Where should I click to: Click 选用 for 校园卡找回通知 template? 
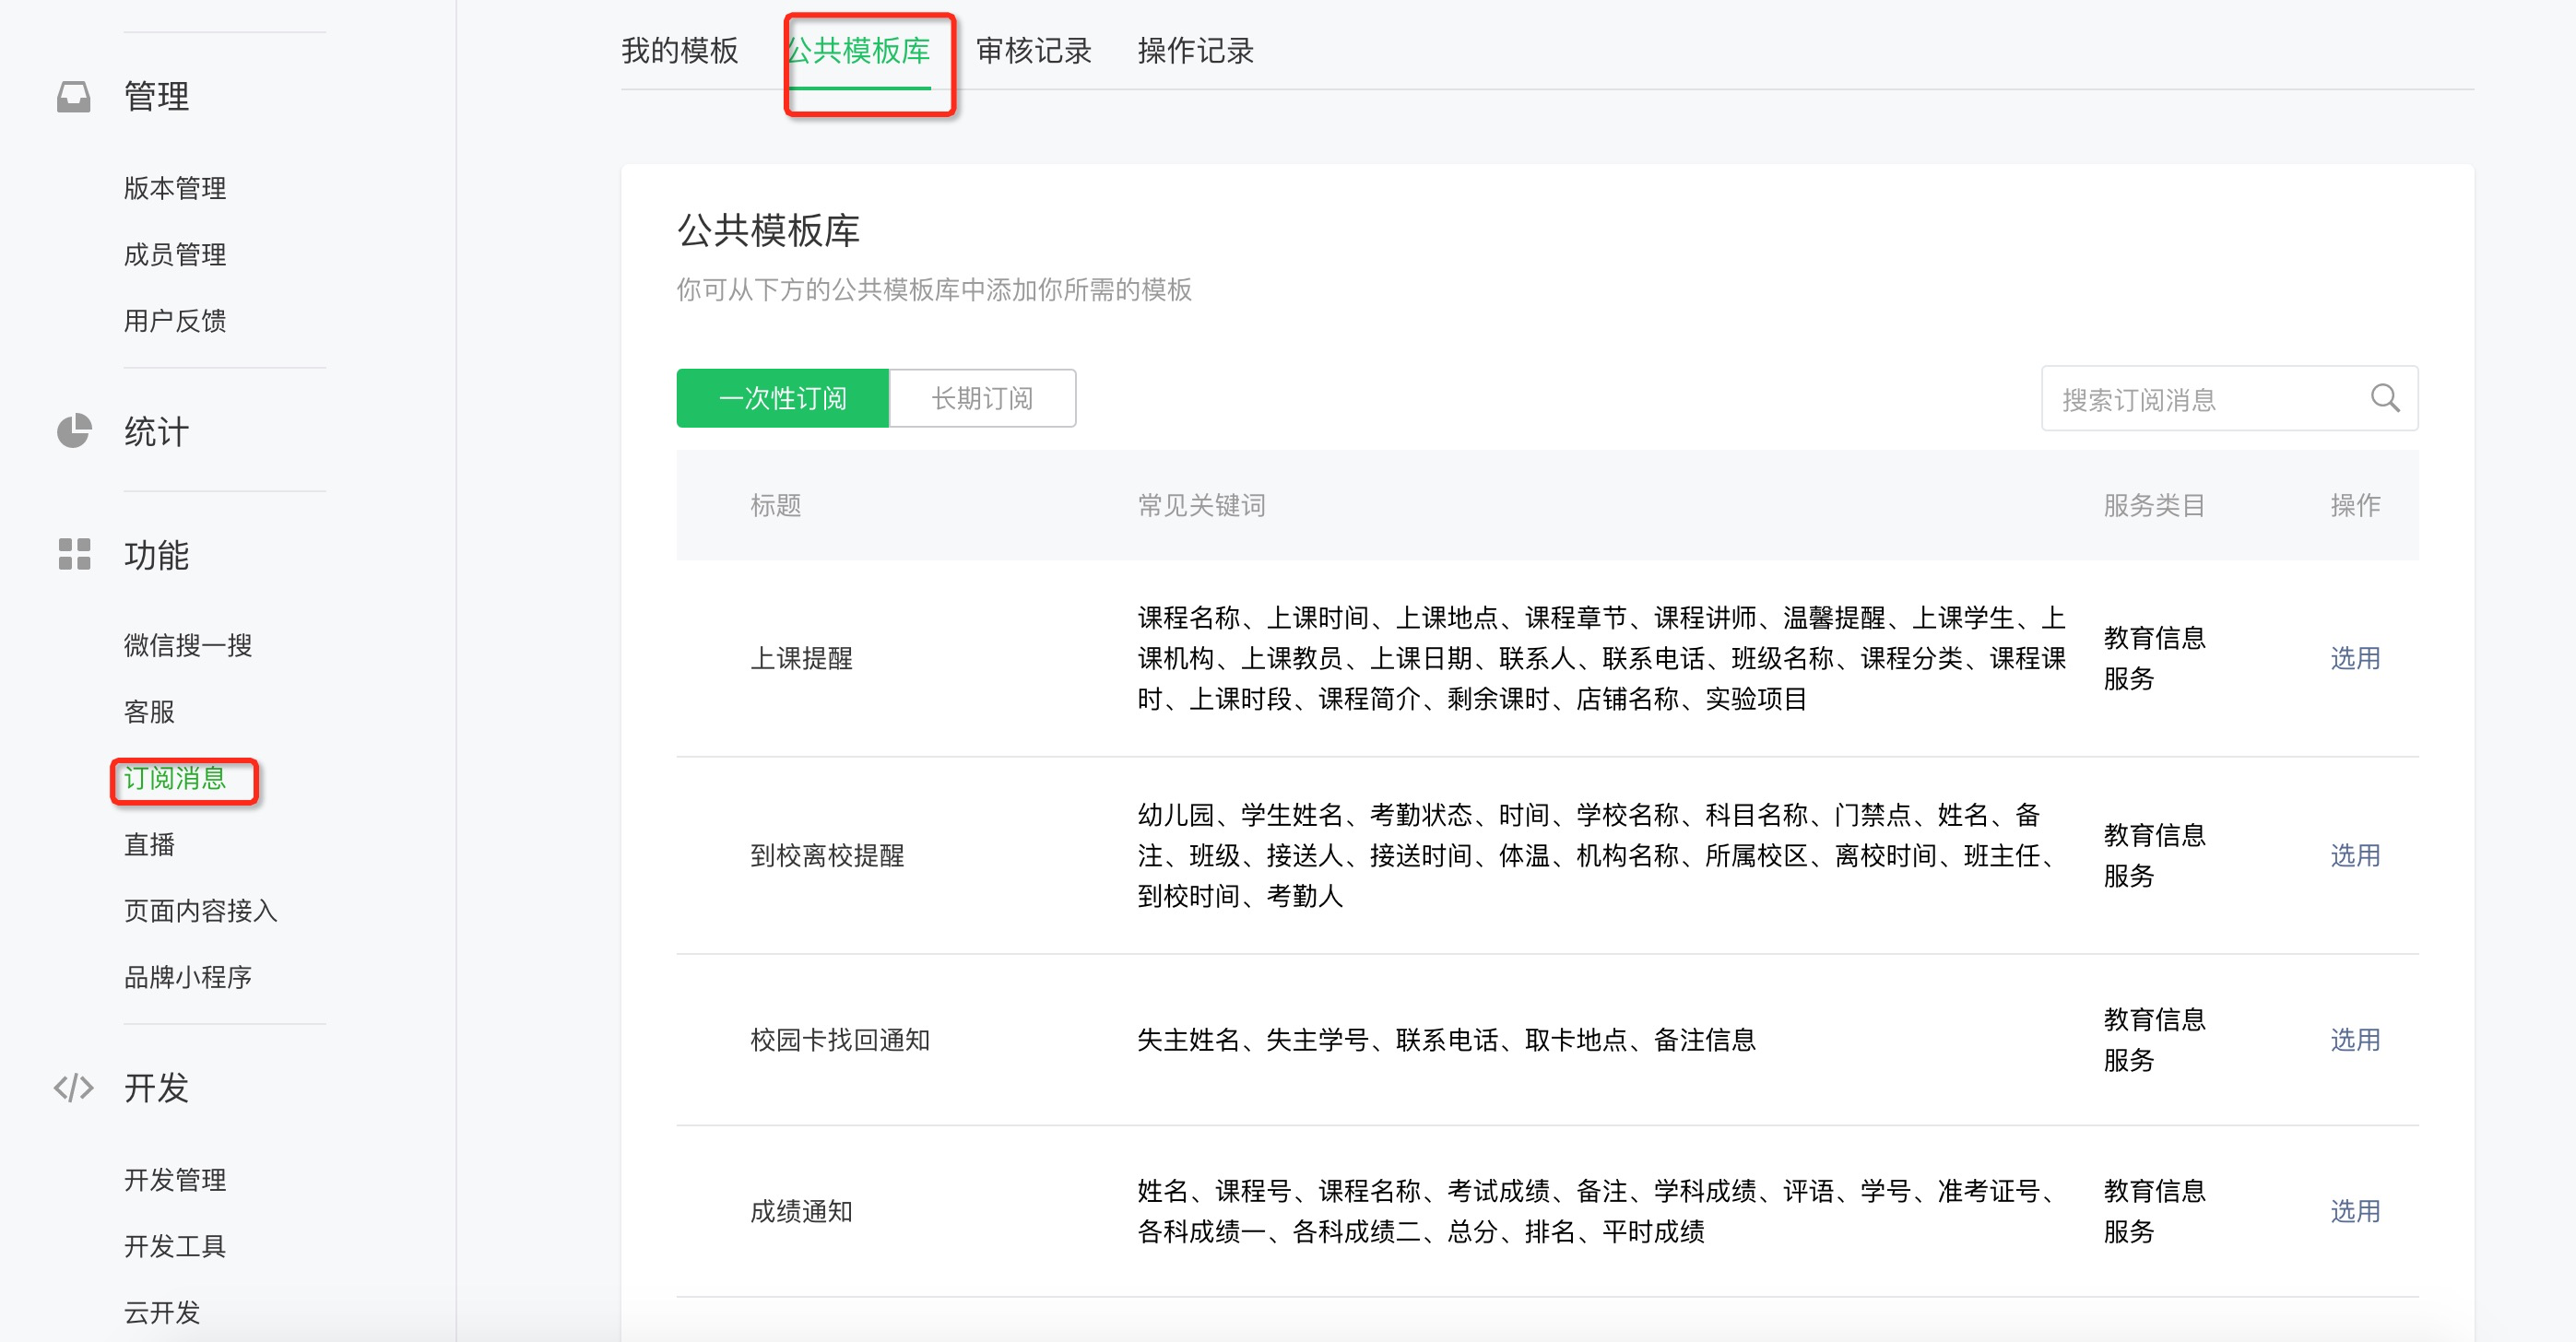coord(2354,1040)
